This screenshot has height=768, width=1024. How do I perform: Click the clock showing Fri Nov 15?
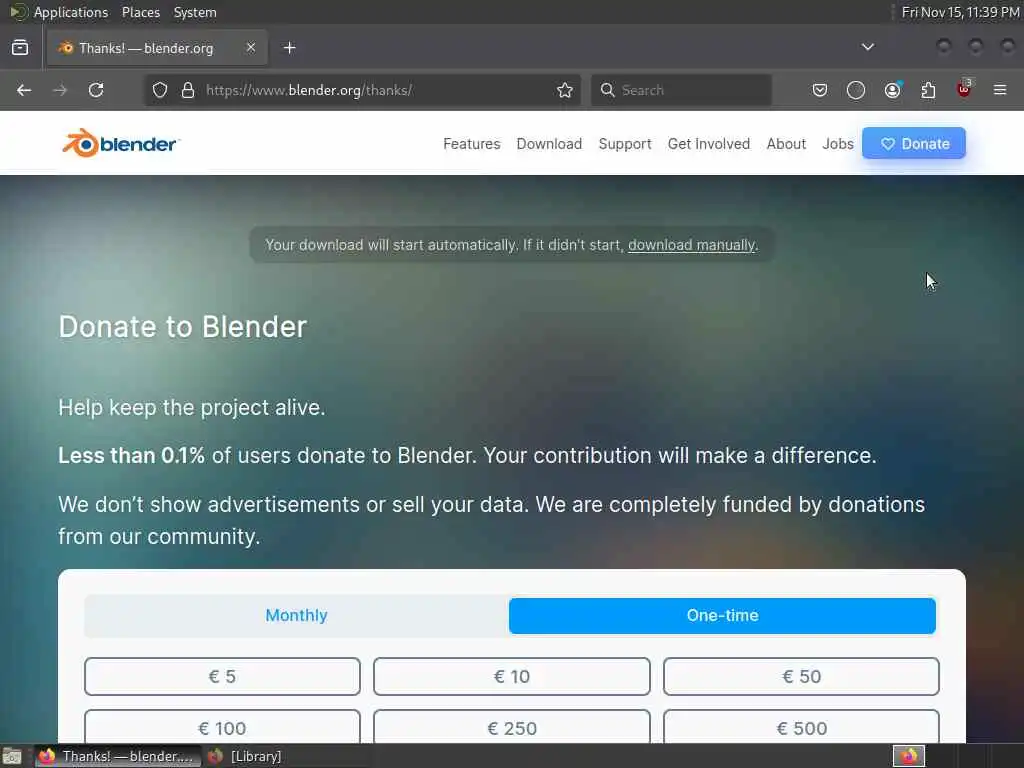pos(960,12)
